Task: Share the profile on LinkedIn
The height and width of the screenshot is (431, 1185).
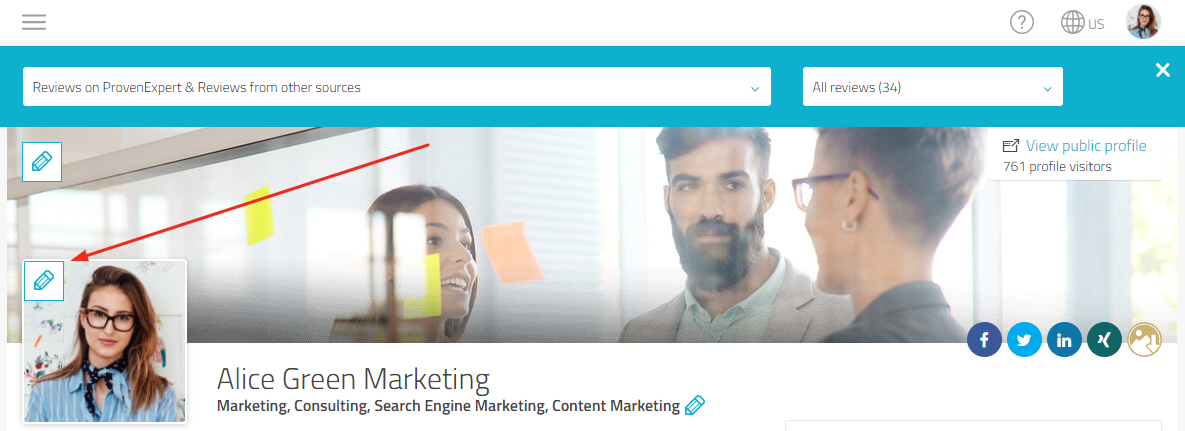Action: [x=1064, y=340]
